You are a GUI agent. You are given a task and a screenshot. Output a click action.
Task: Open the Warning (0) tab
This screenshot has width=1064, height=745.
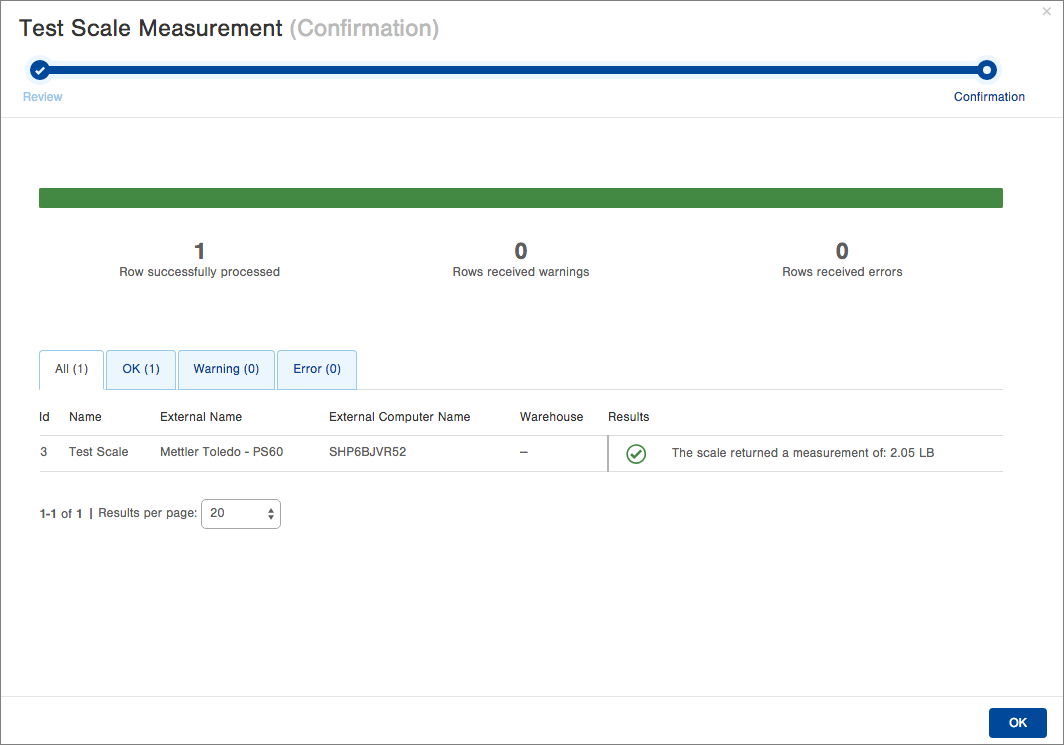[x=226, y=369]
